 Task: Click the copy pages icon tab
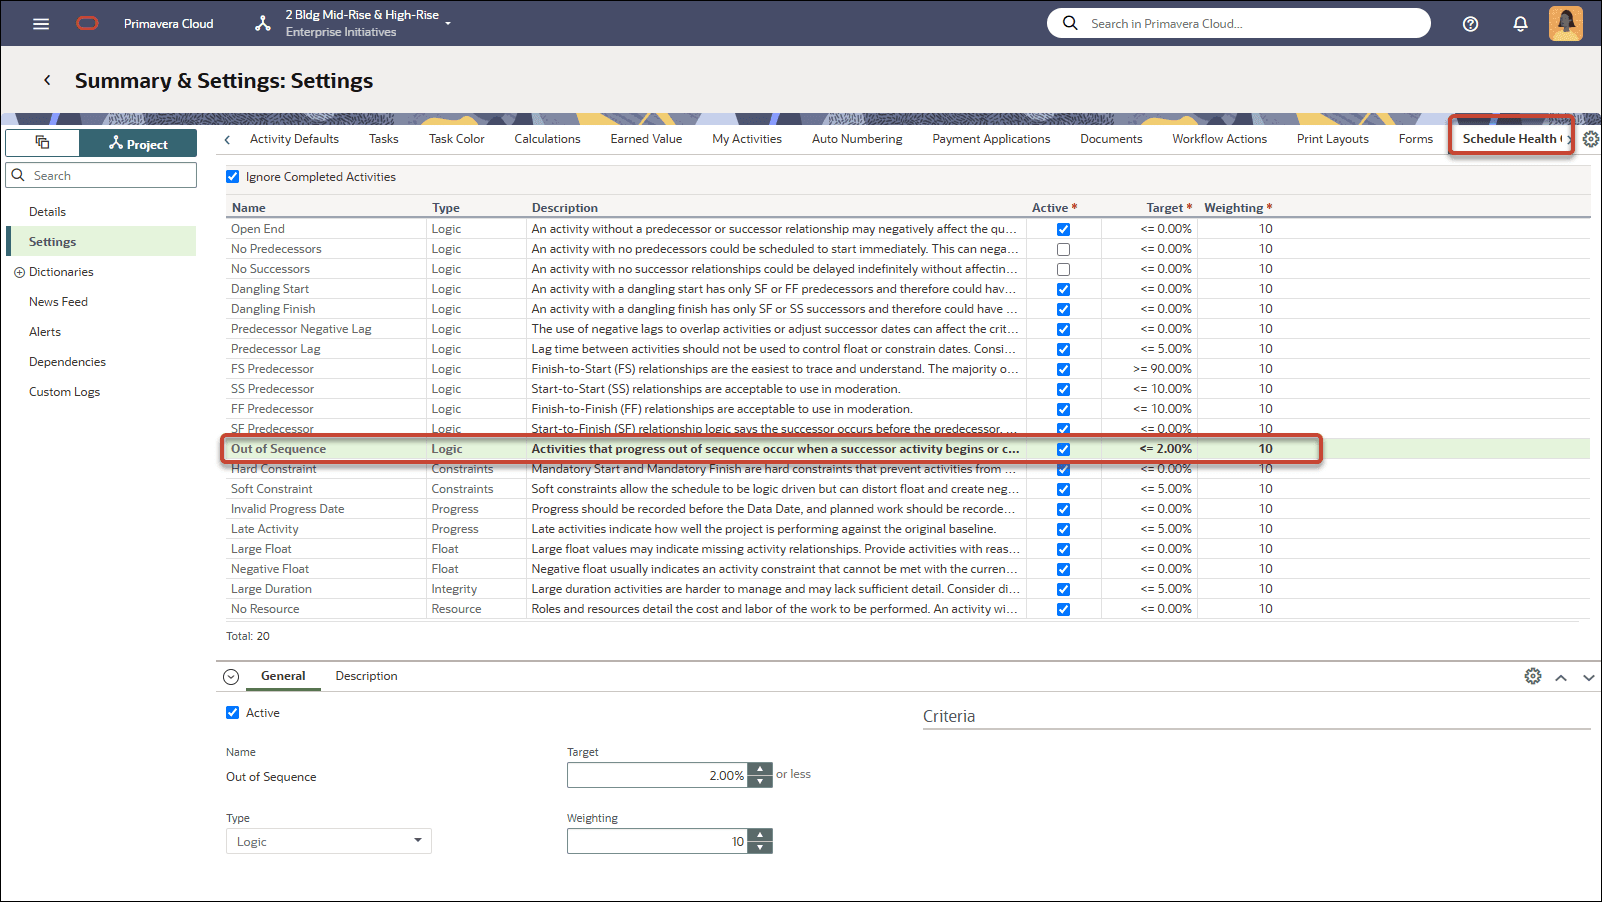tap(42, 143)
